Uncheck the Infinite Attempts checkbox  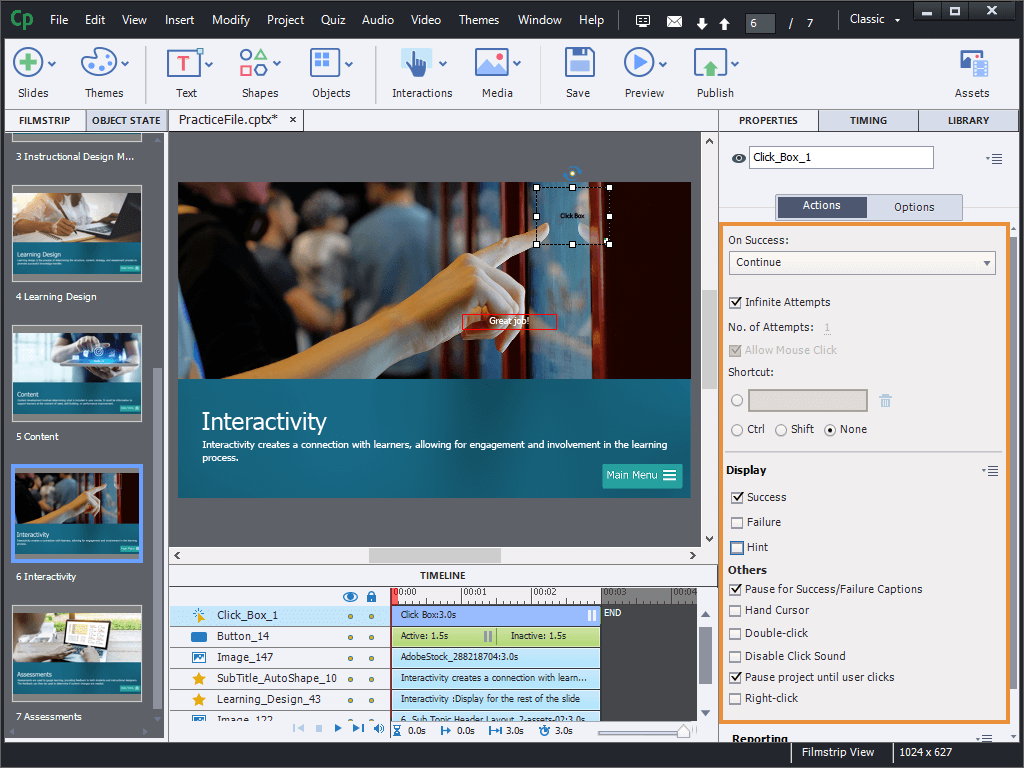737,302
